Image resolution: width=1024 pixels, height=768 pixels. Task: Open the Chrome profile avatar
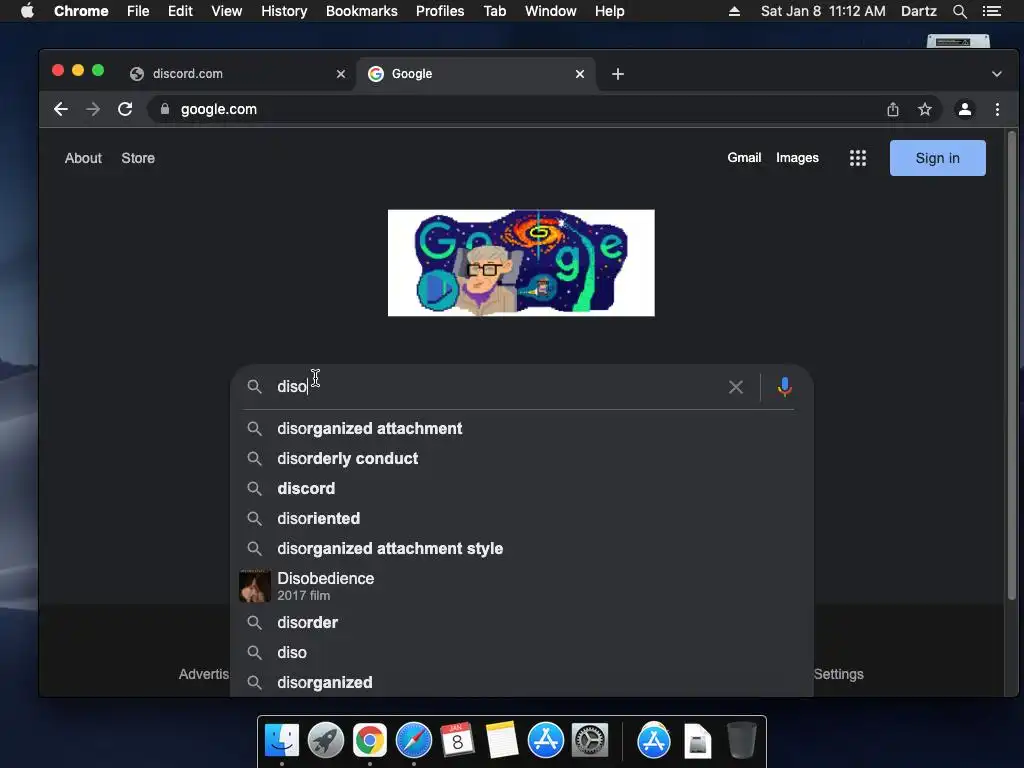[965, 109]
